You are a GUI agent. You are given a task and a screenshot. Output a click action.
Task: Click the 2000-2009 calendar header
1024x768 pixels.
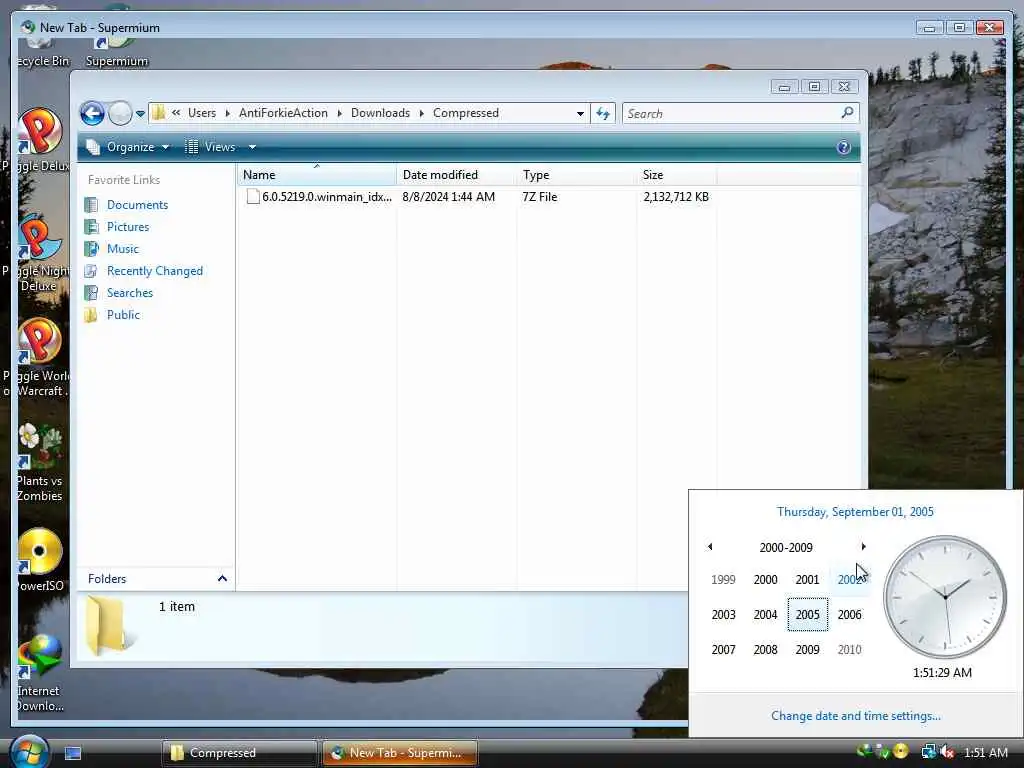[x=786, y=547]
